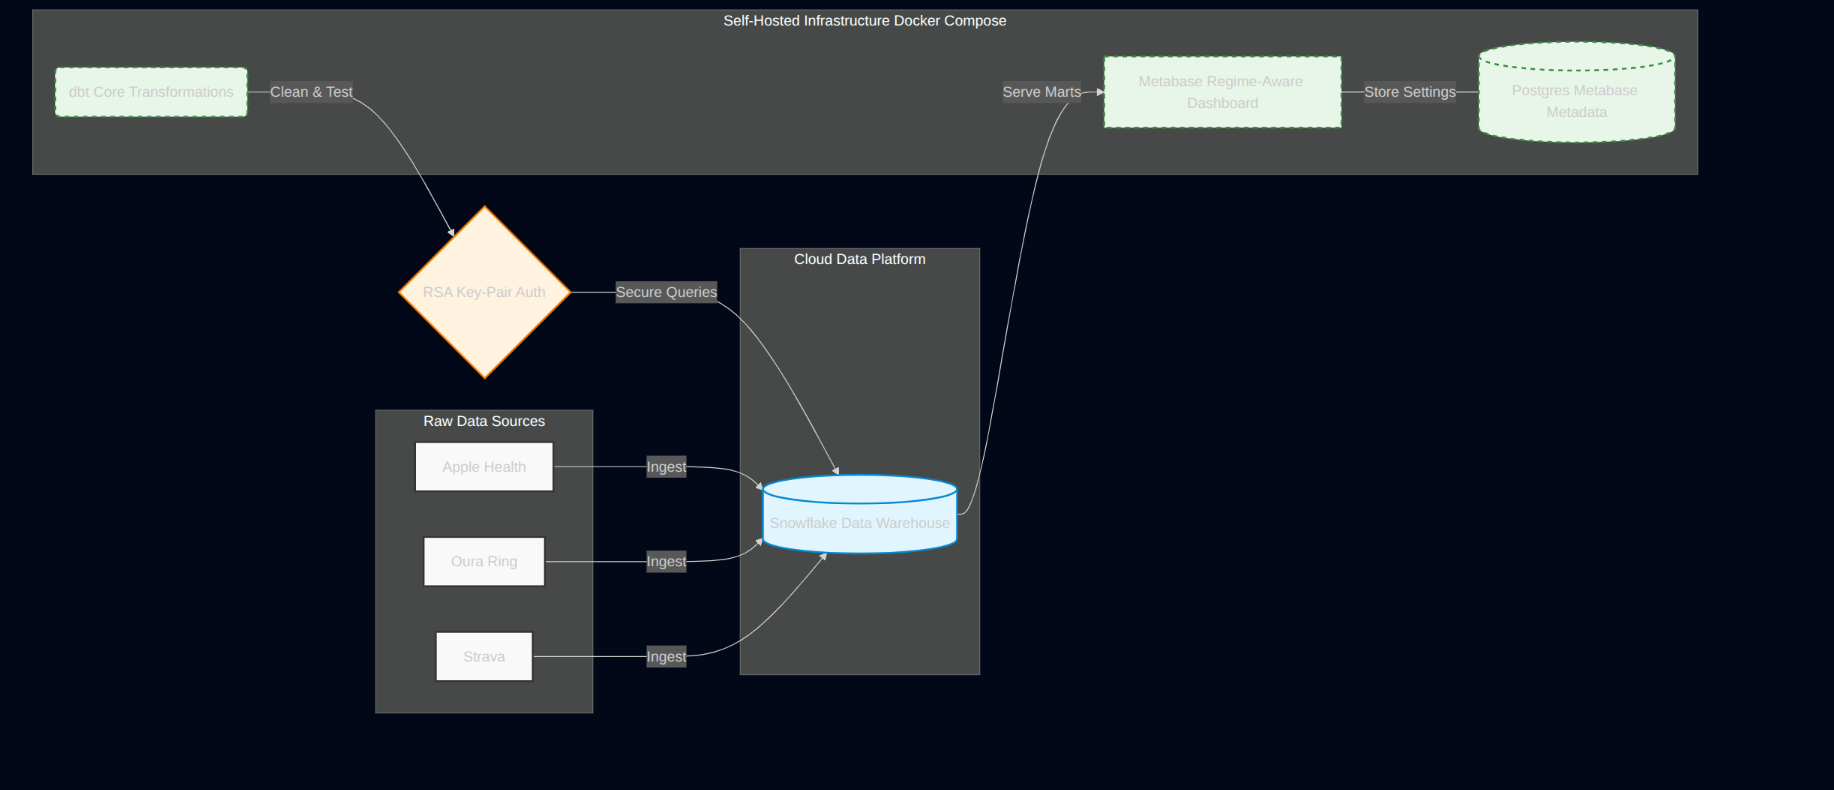
Task: Click the 'Store Settings' edge label
Action: [x=1410, y=92]
